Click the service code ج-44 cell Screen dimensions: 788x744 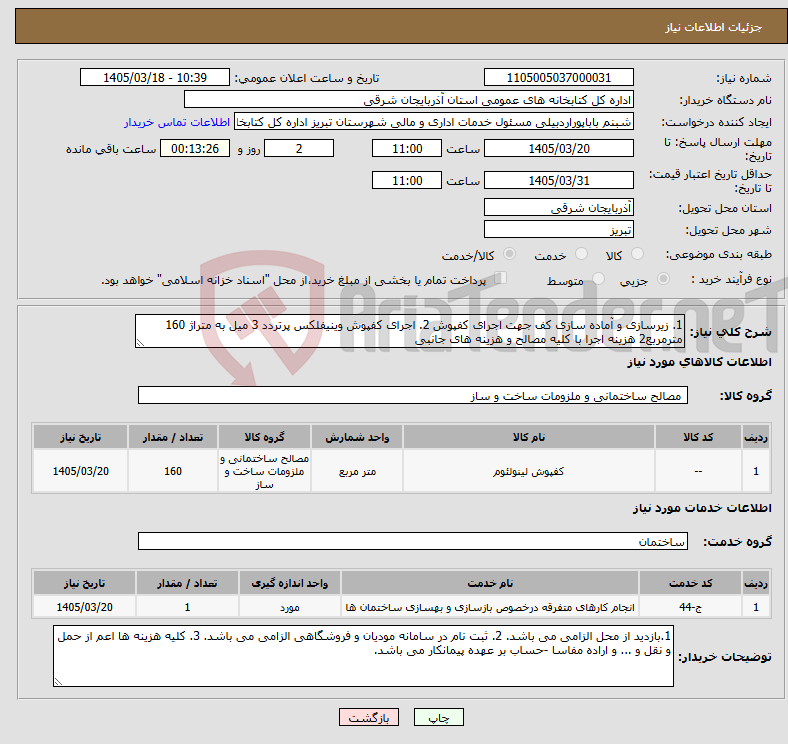[691, 607]
